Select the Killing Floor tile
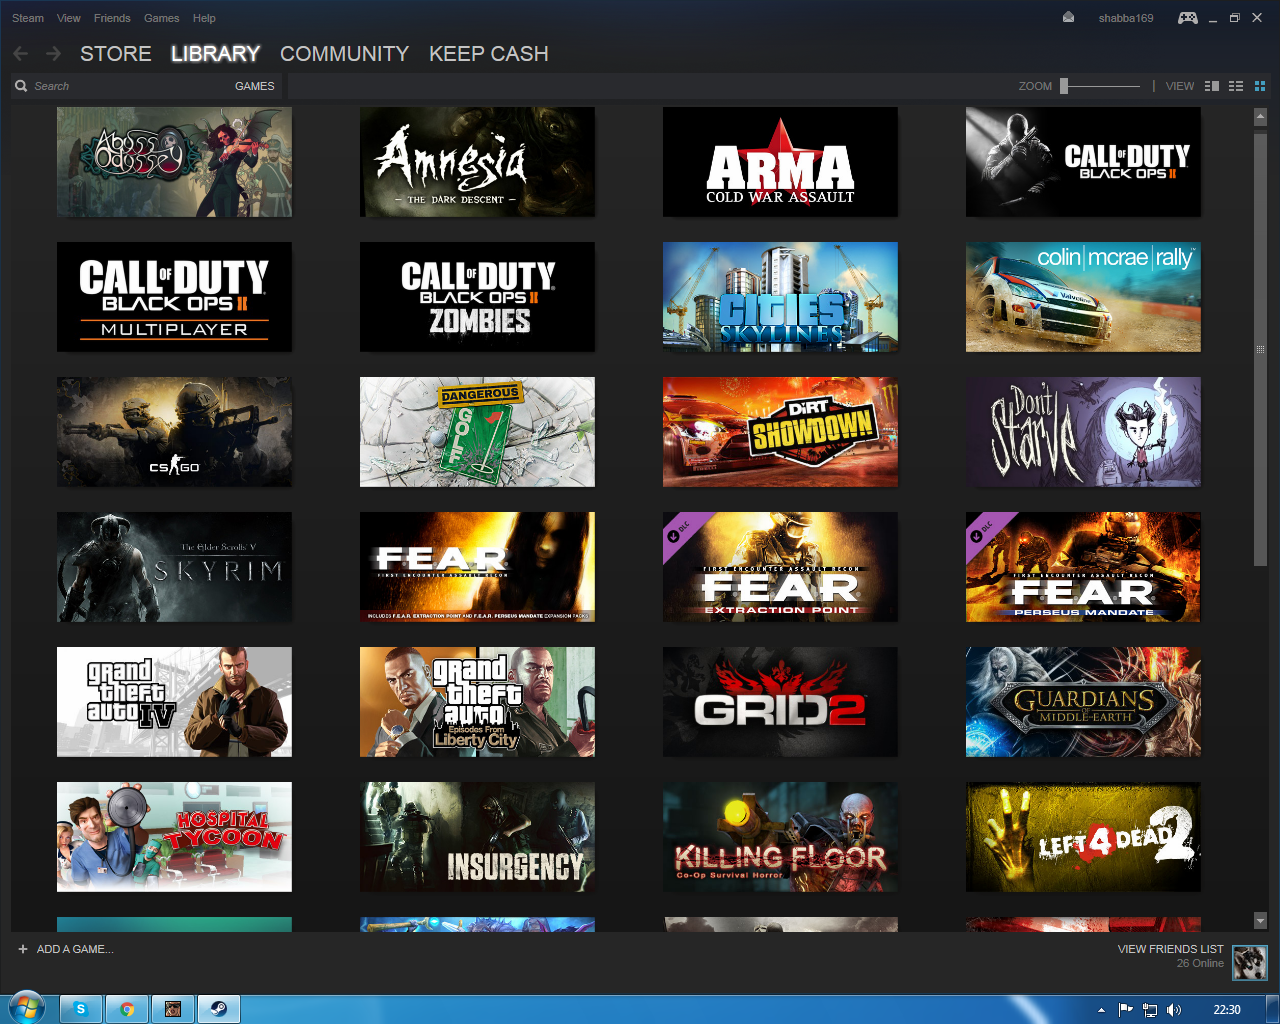The image size is (1280, 1024). coord(780,837)
